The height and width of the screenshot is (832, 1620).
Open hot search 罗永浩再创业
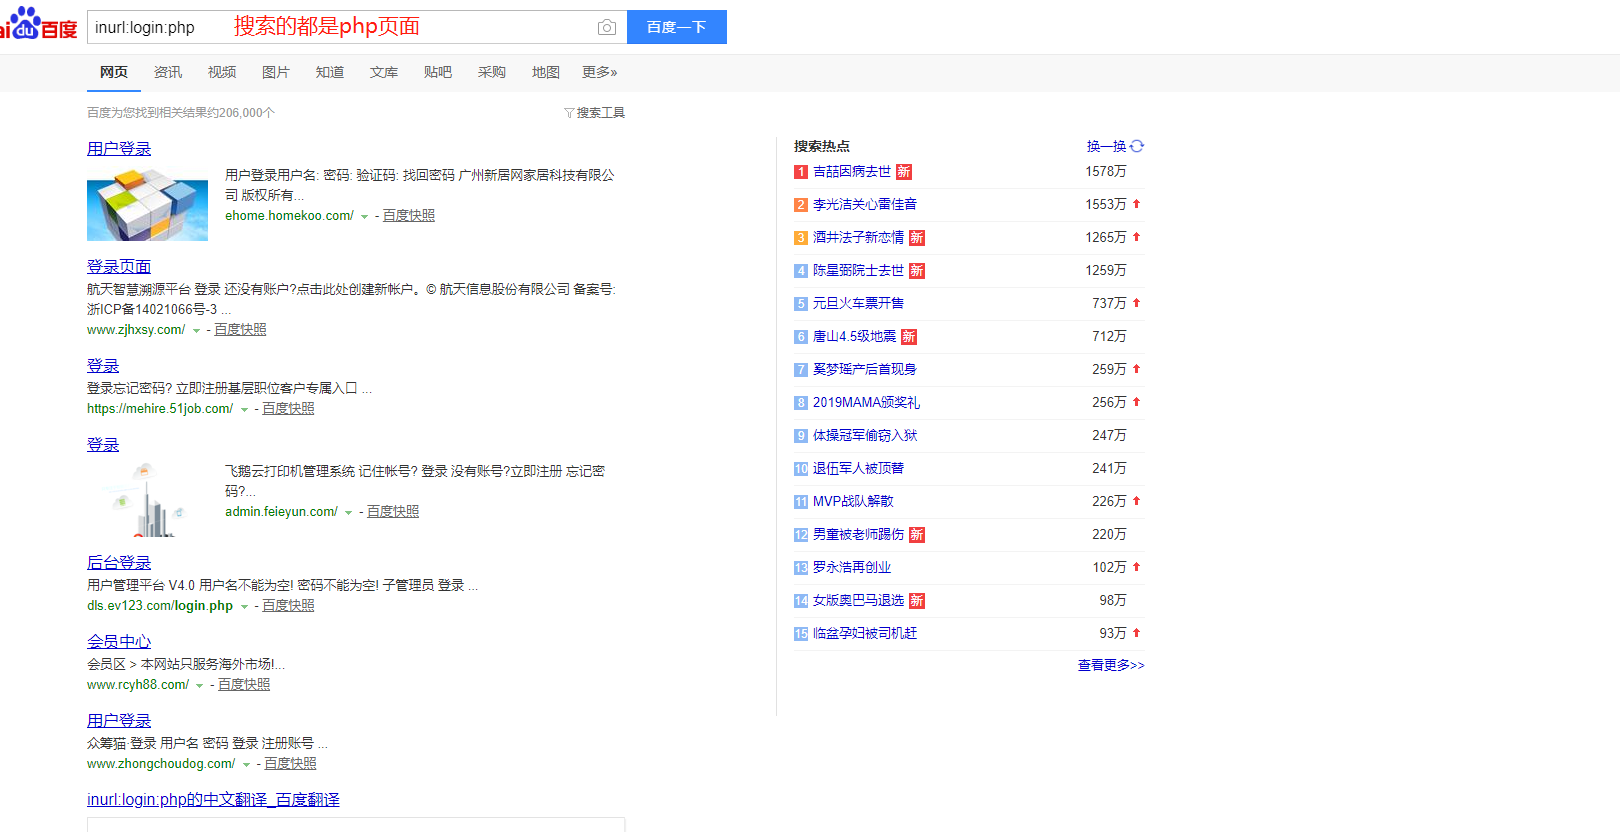[x=852, y=568]
